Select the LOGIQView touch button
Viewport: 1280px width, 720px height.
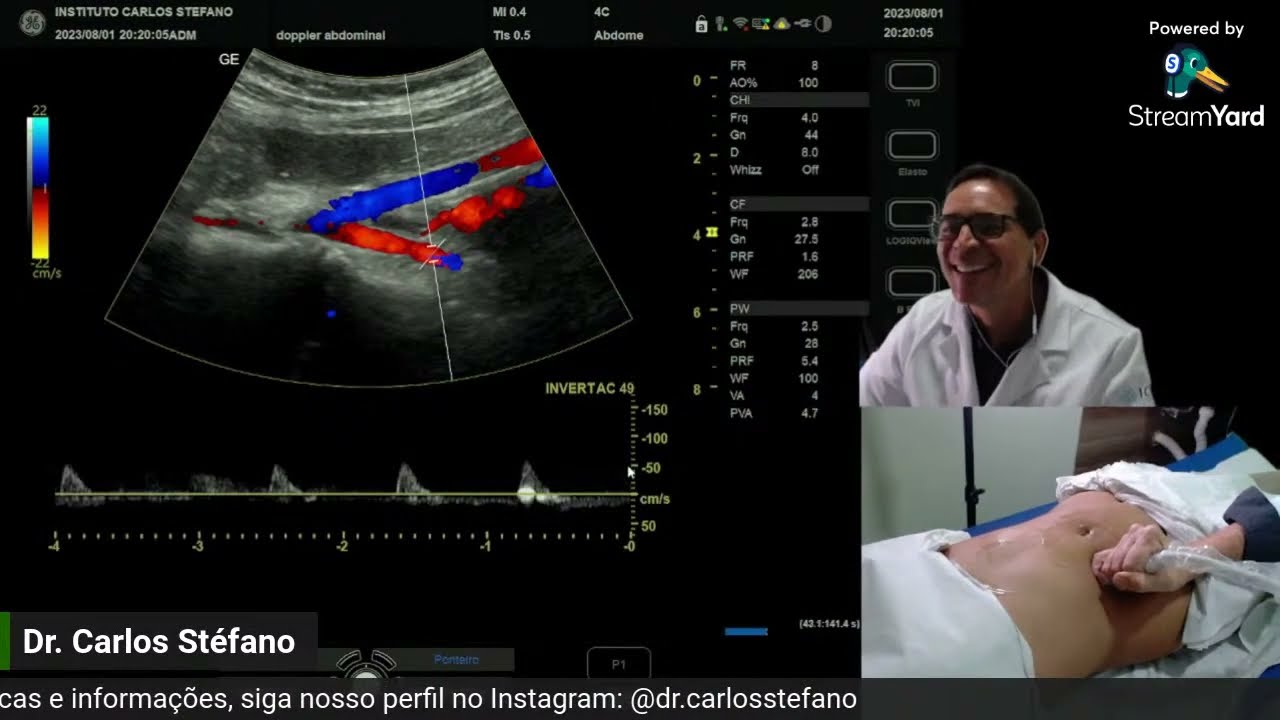[912, 214]
